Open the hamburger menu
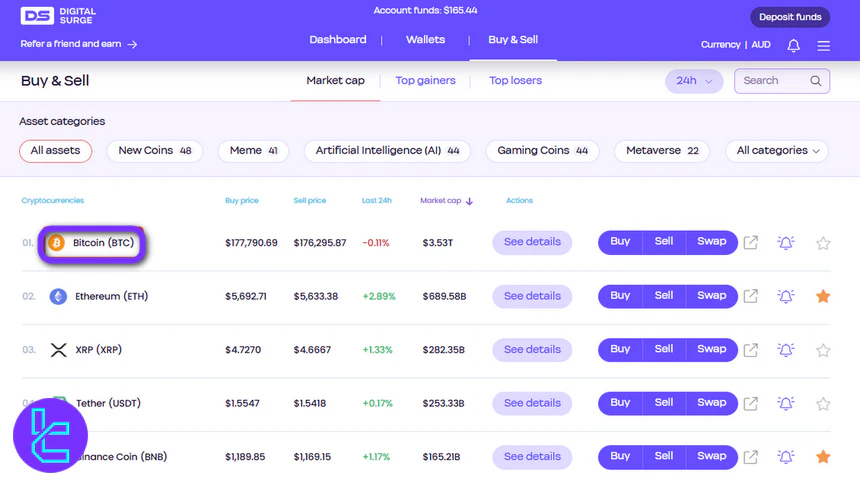Viewport: 860px width, 484px height. pos(823,46)
